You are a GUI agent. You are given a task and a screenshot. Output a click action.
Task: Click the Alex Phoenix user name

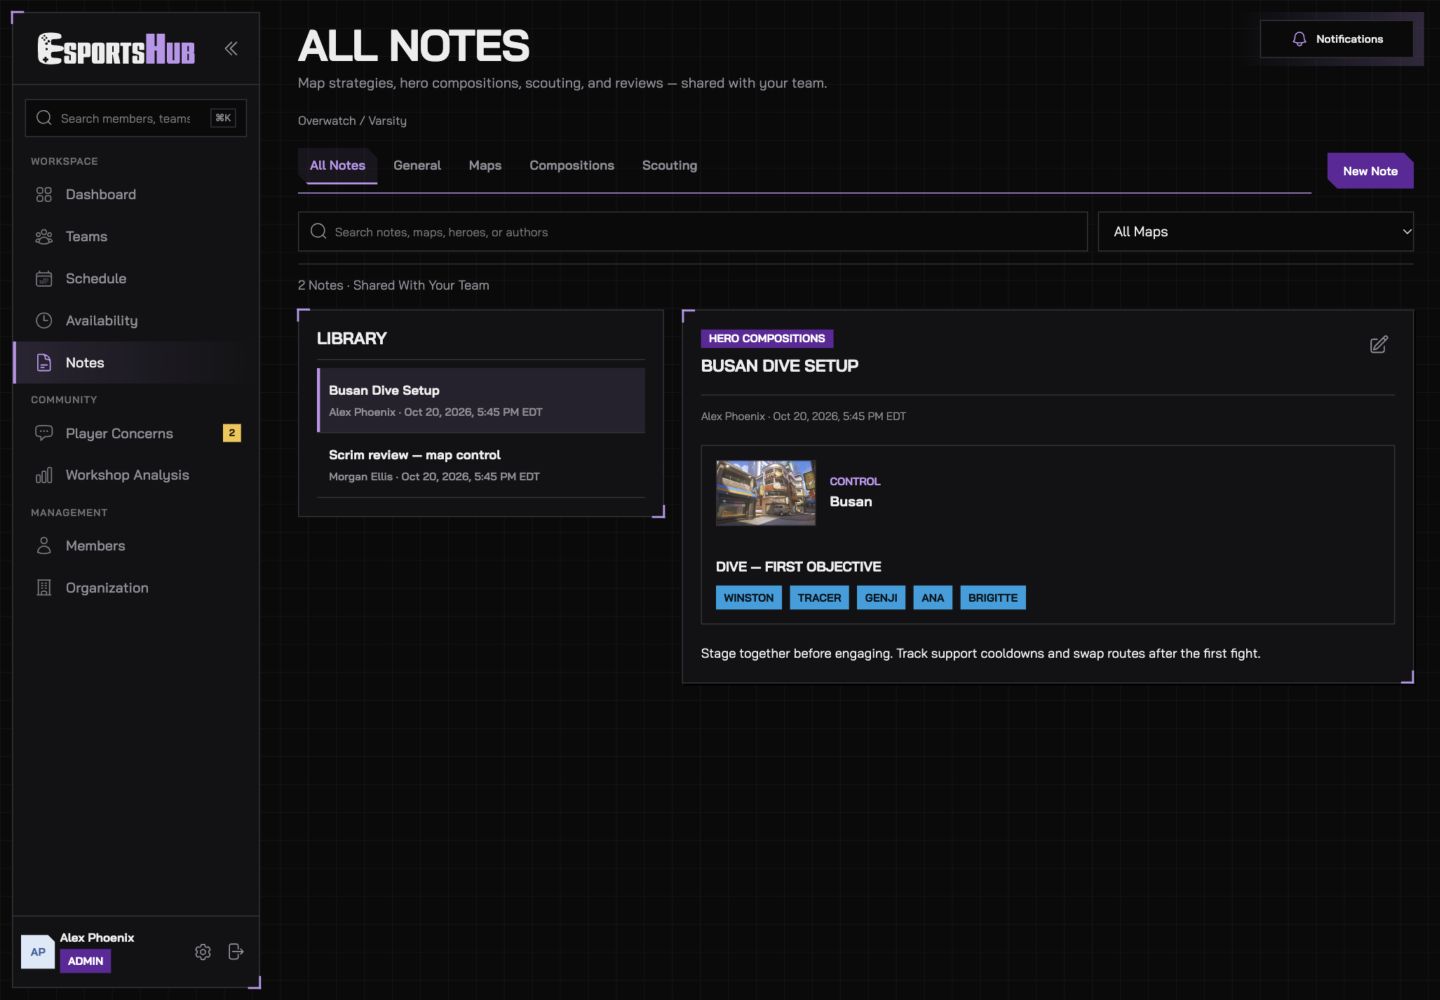tap(97, 938)
